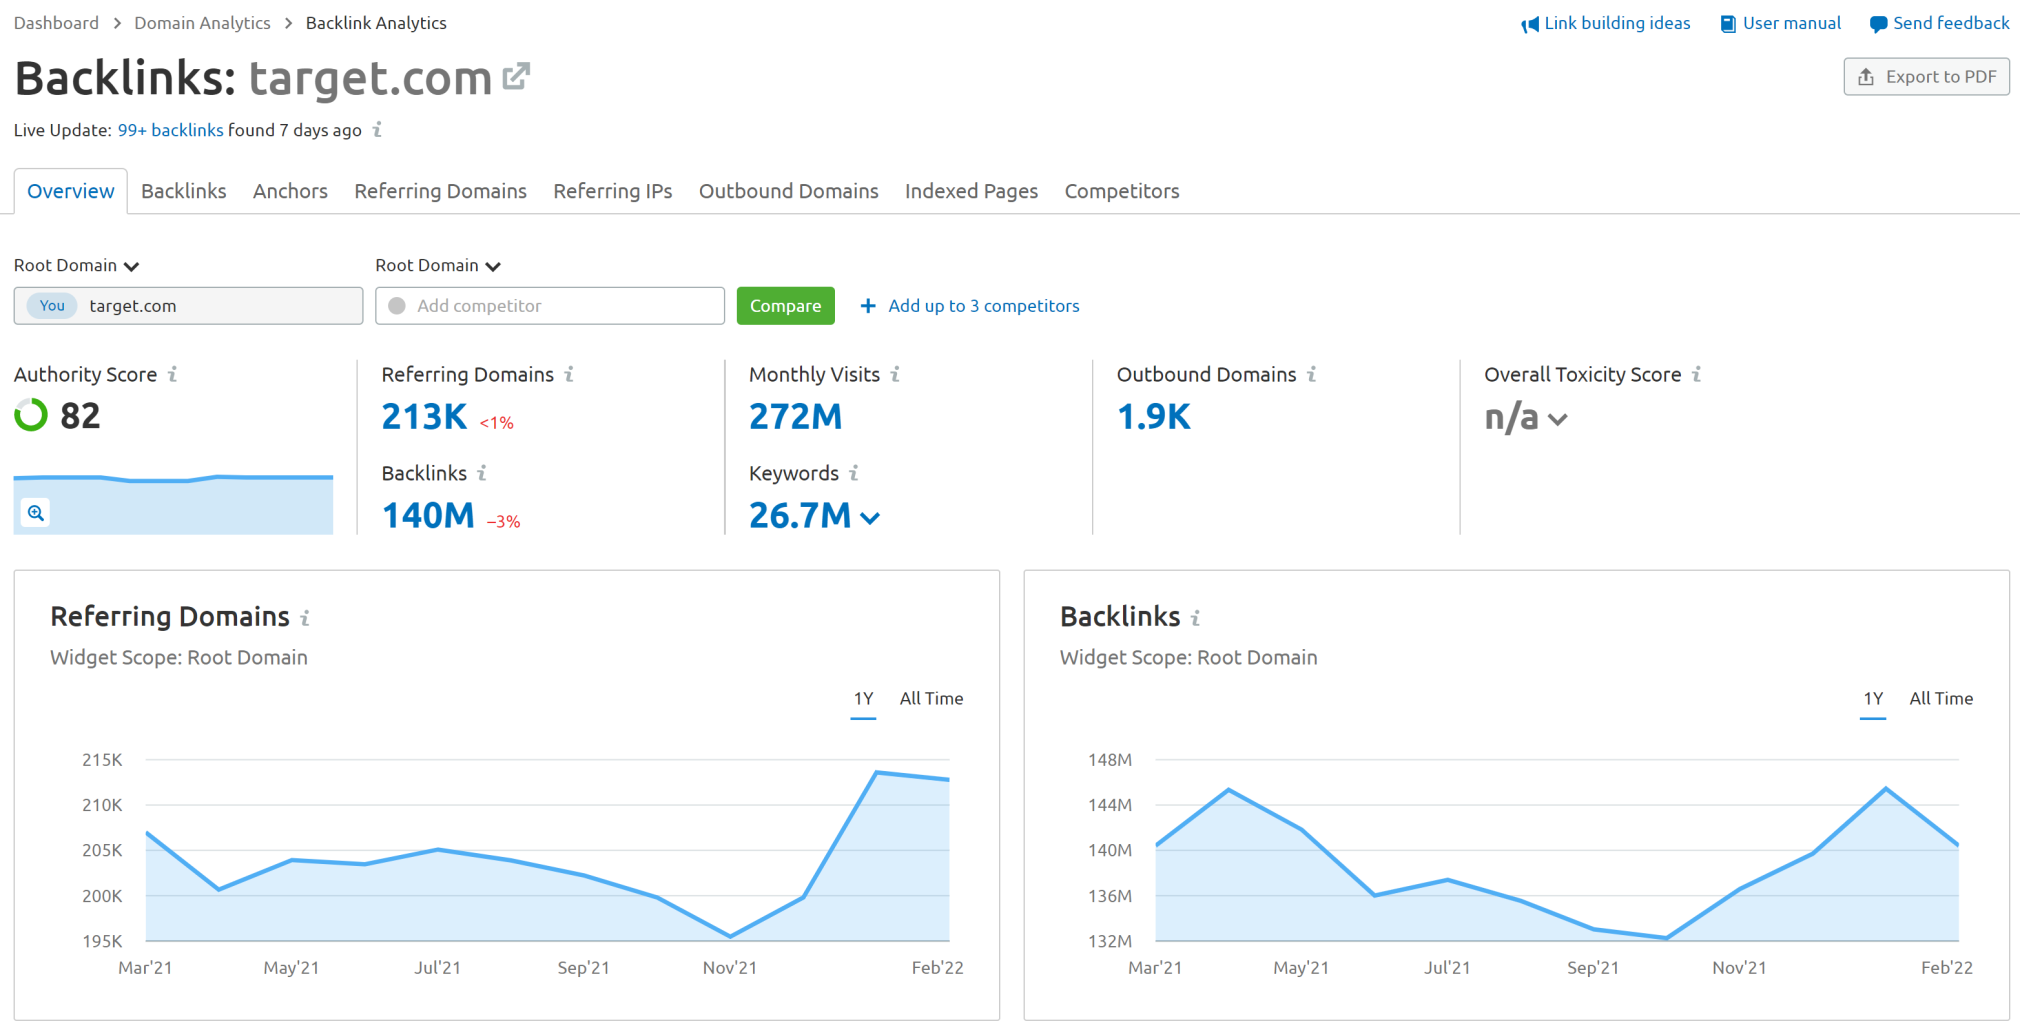Go to Dashboard breadcrumb
The width and height of the screenshot is (2020, 1030).
[x=56, y=23]
